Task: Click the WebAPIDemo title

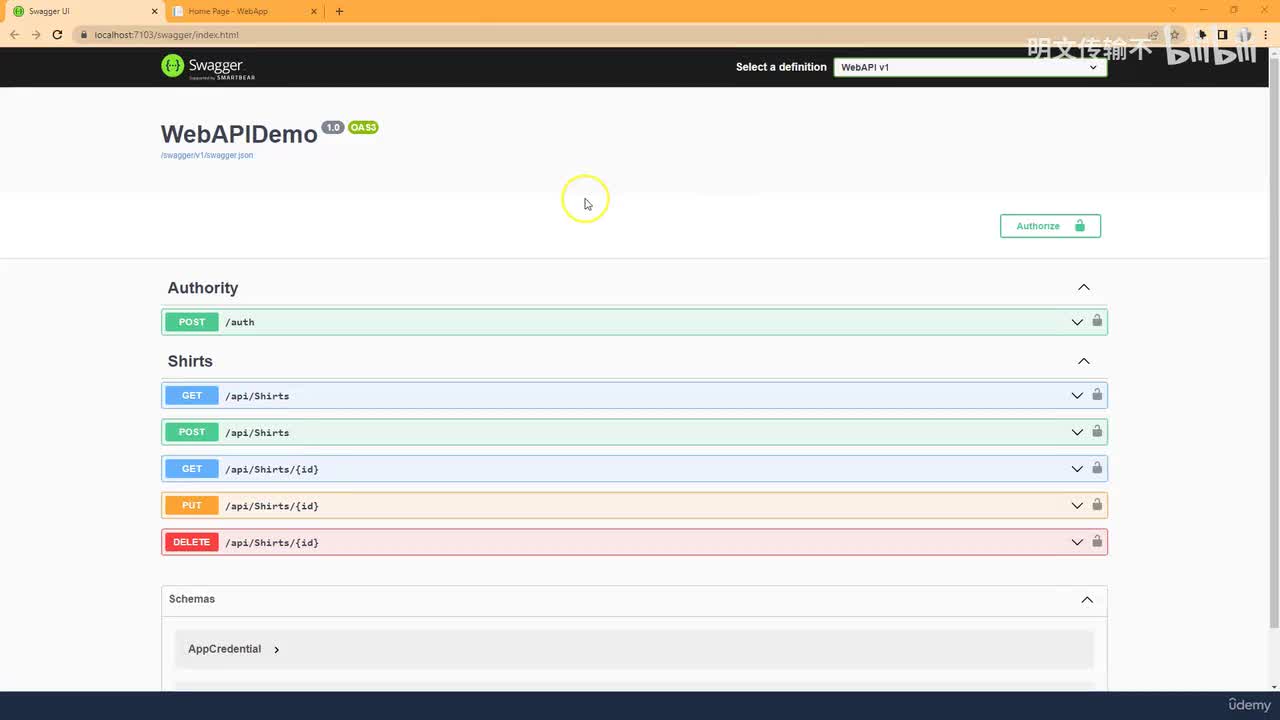Action: click(239, 134)
